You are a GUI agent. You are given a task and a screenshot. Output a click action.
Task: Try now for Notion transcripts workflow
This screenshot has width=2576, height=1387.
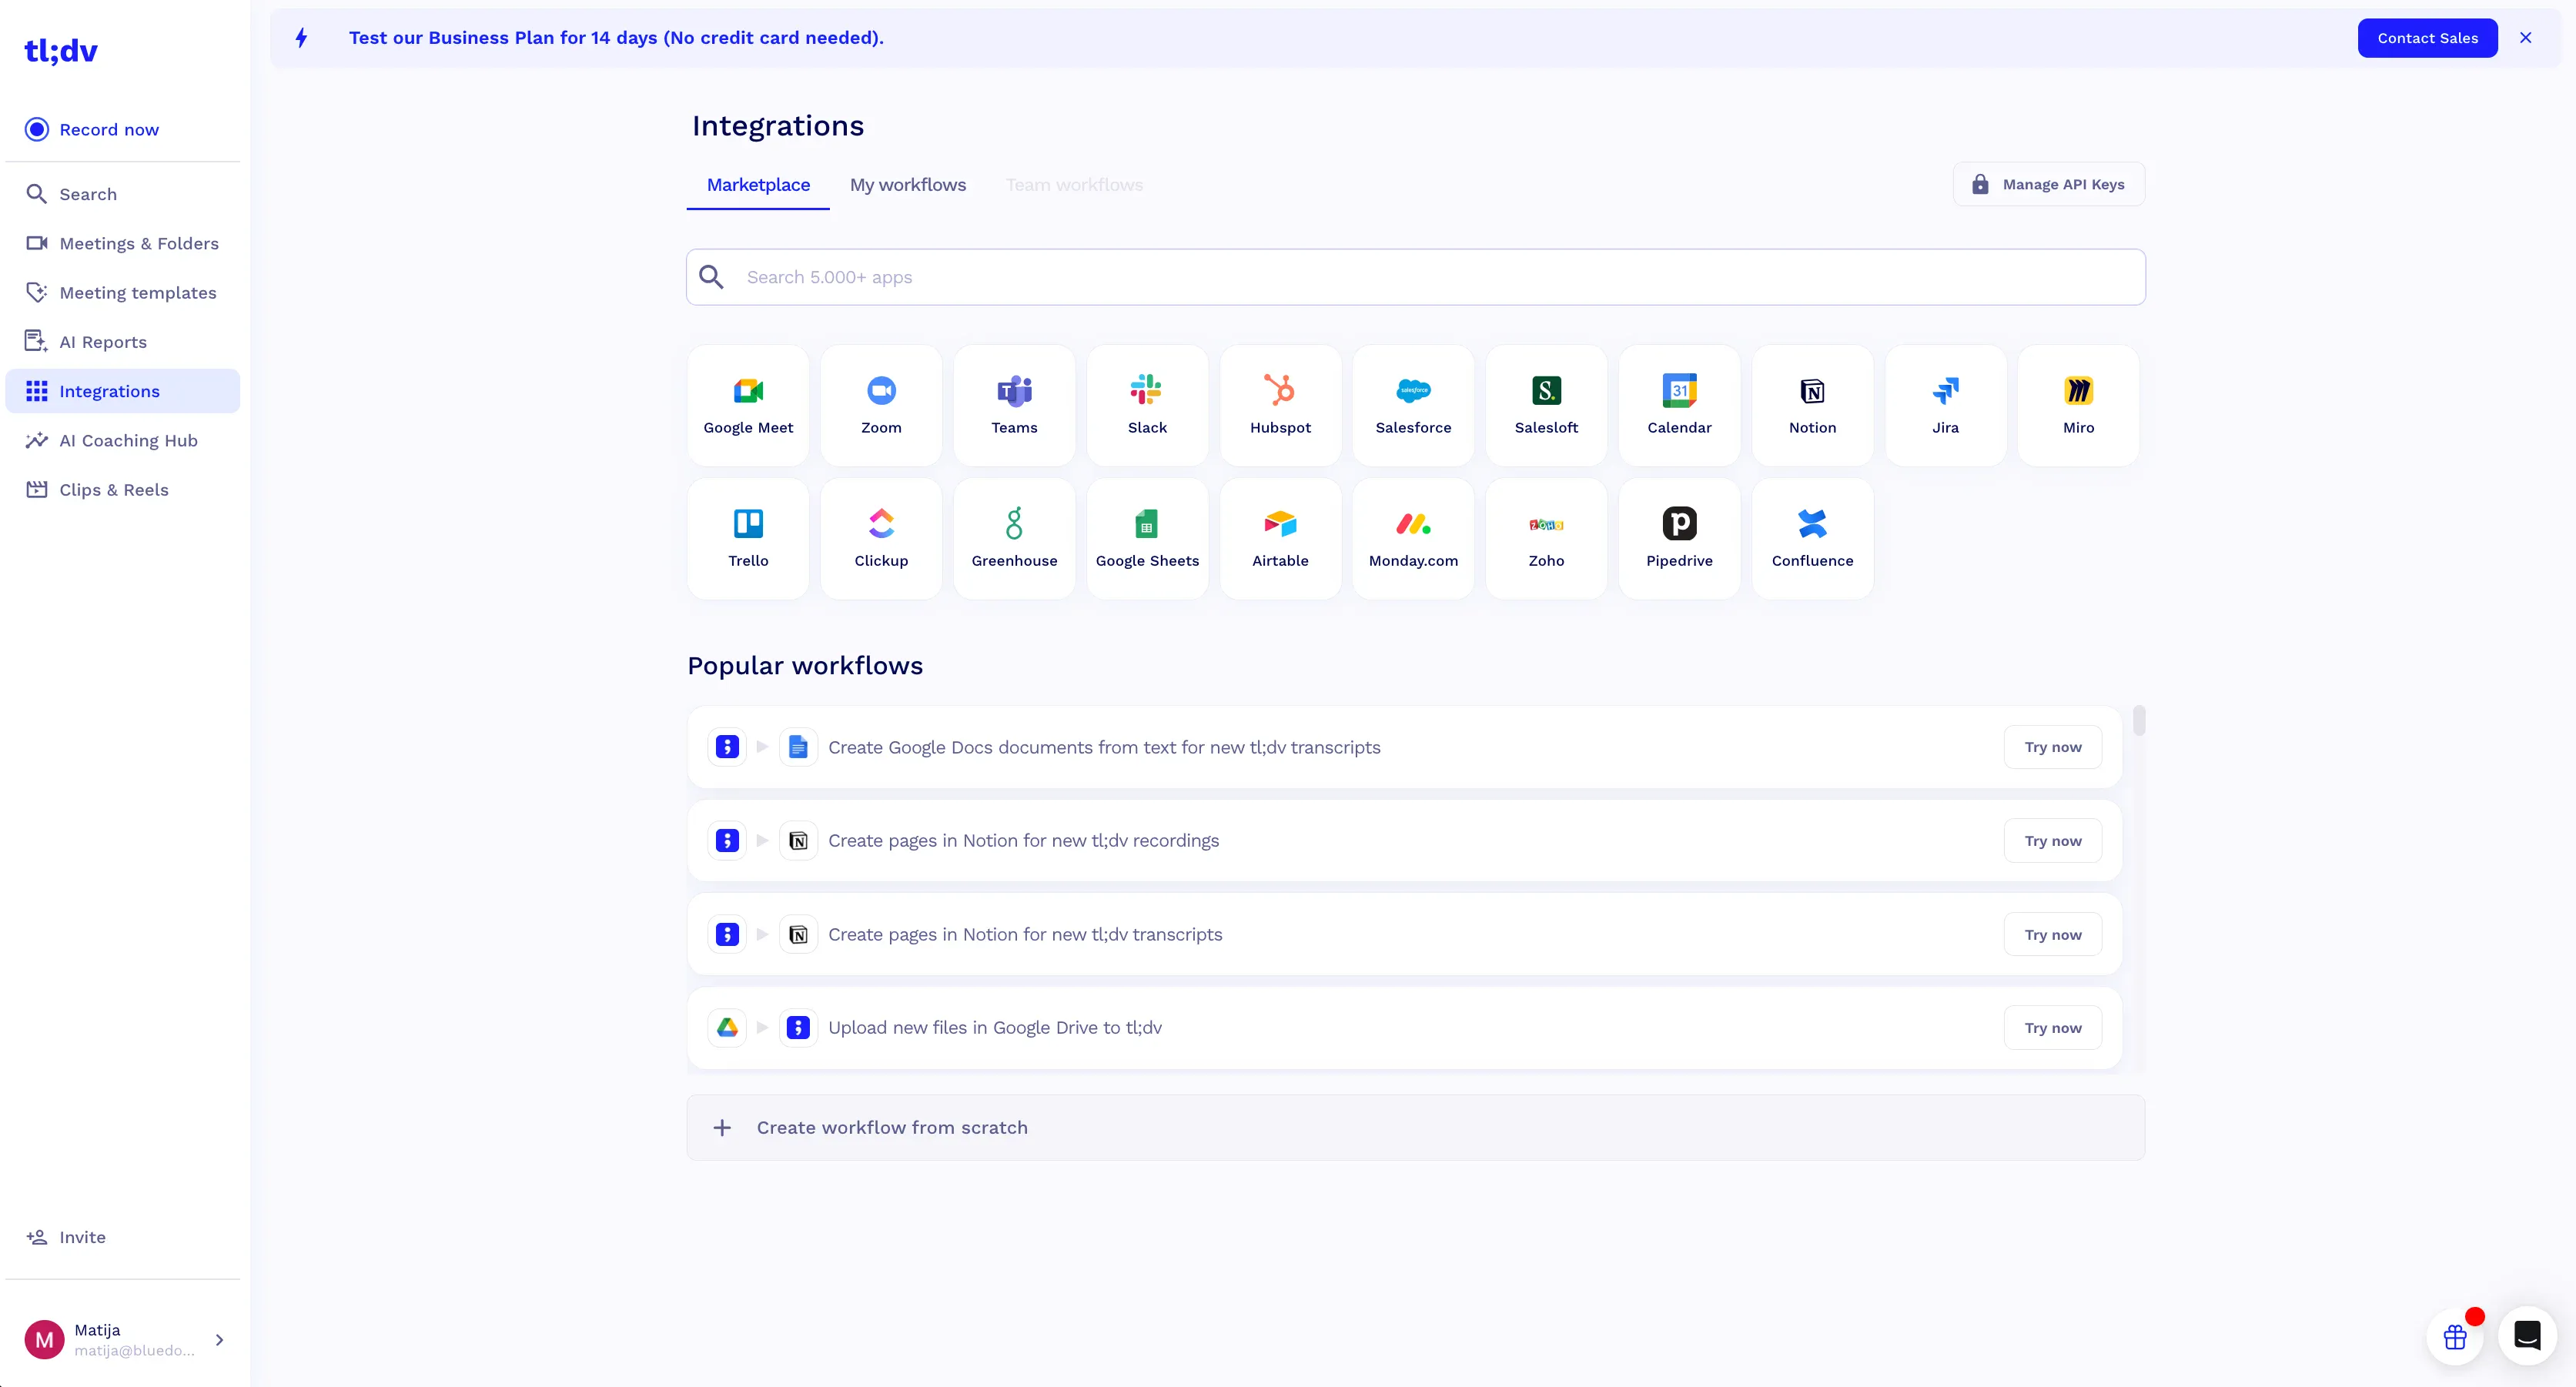click(x=2053, y=934)
